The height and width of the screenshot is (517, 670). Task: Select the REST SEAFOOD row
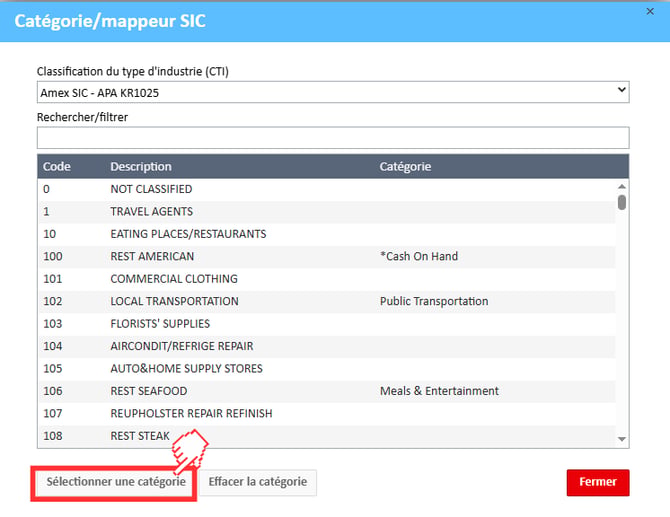coord(327,391)
